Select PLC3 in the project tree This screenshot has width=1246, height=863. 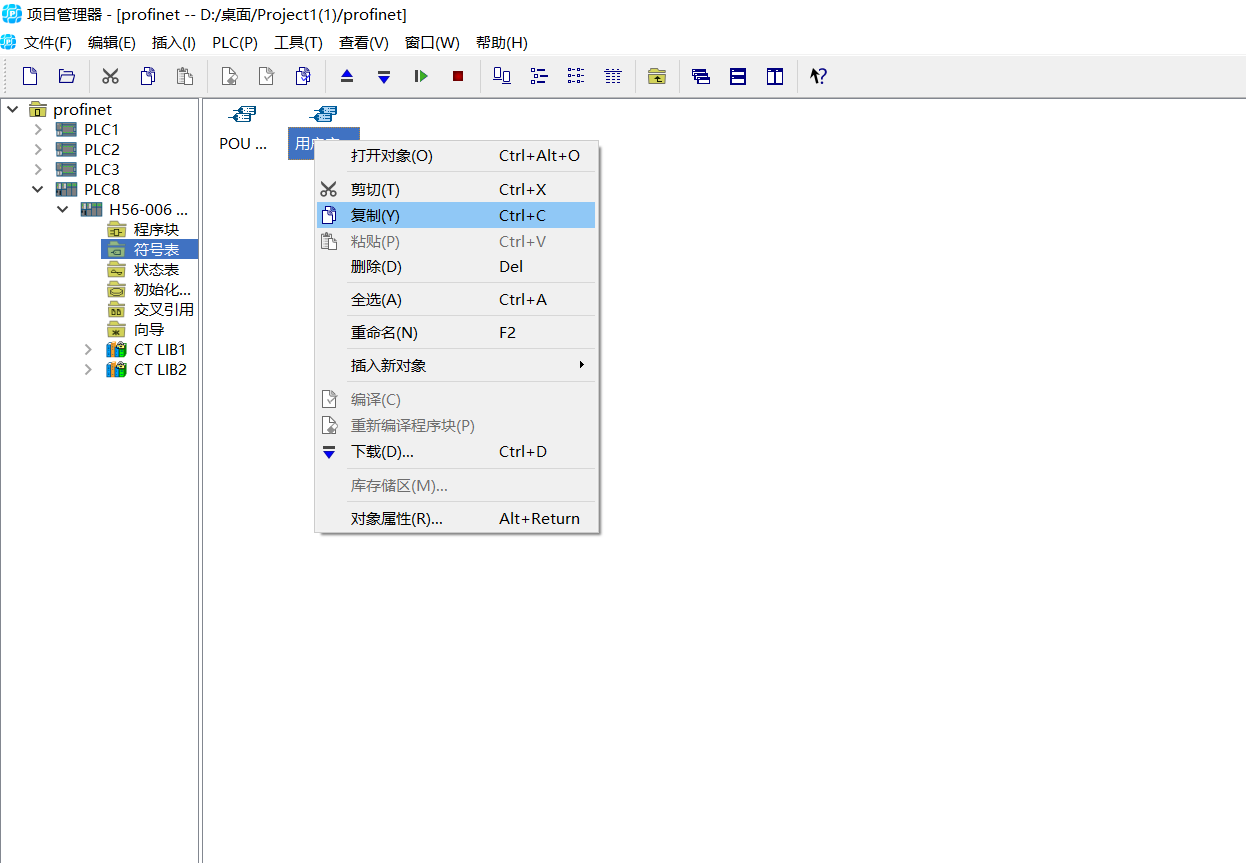(101, 169)
